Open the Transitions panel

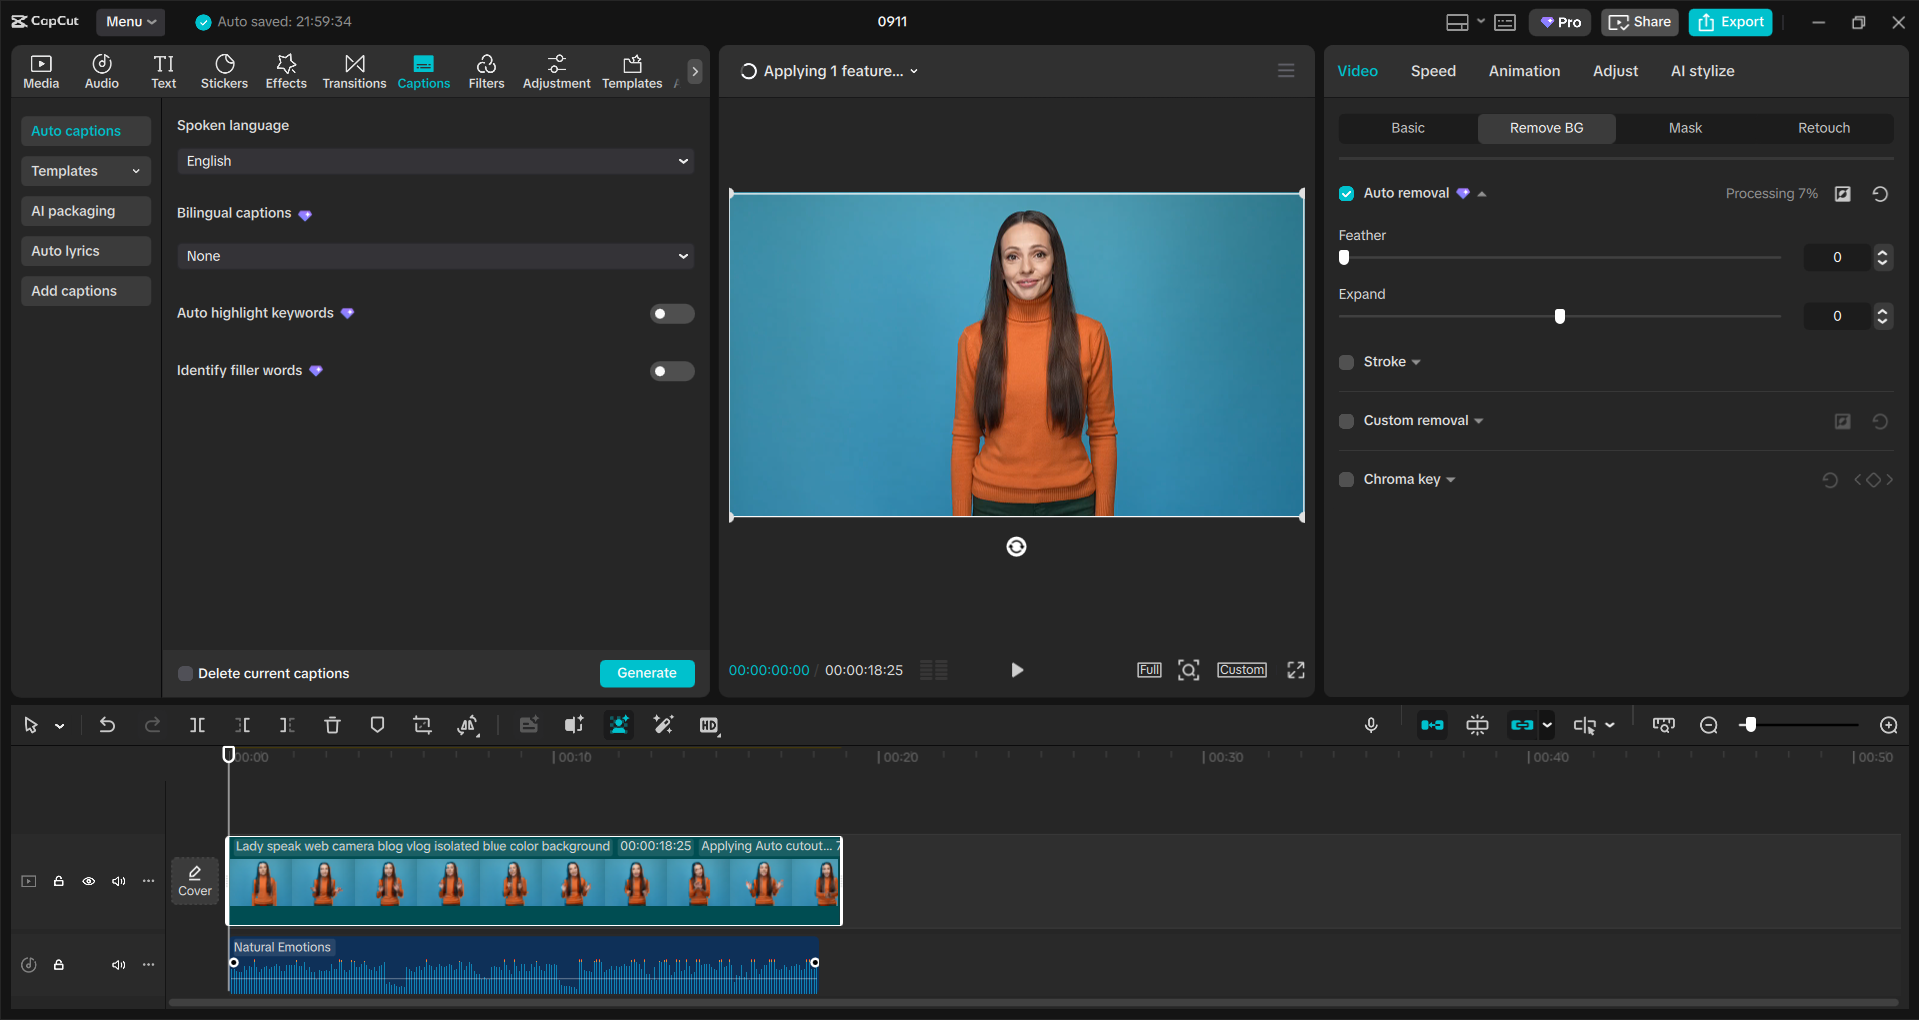[x=354, y=70]
